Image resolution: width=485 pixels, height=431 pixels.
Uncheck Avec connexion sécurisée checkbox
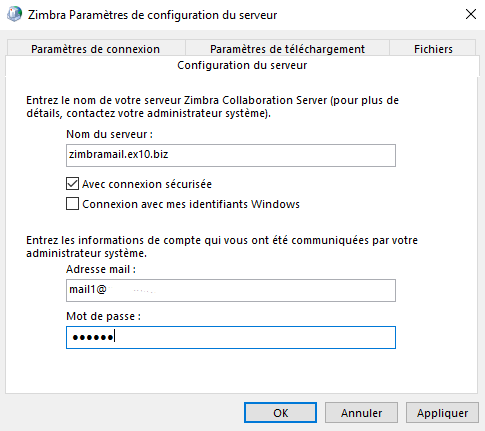[x=72, y=184]
